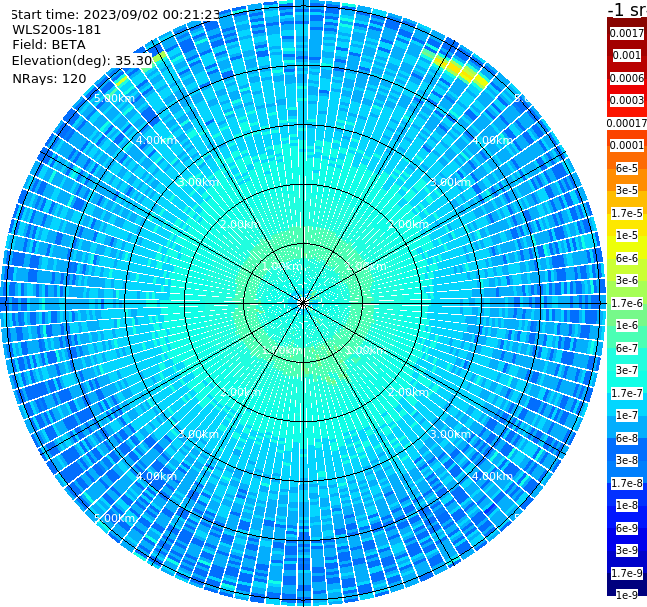Click the 1e-5 colorbar label
This screenshot has width=647, height=607.
click(627, 235)
